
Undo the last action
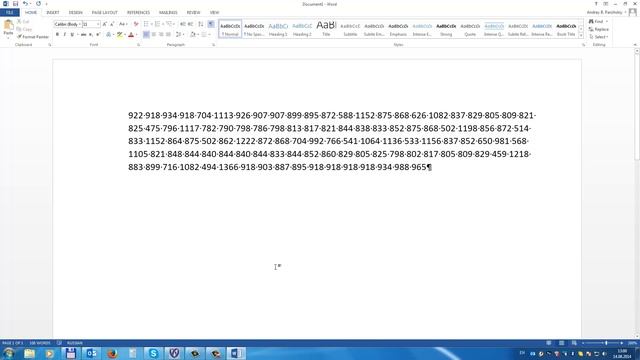tap(25, 4)
